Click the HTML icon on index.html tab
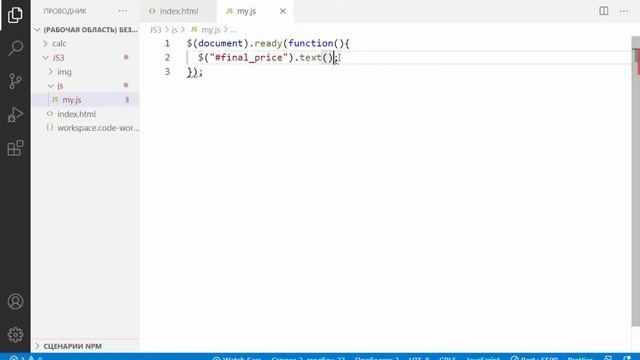 coord(152,11)
